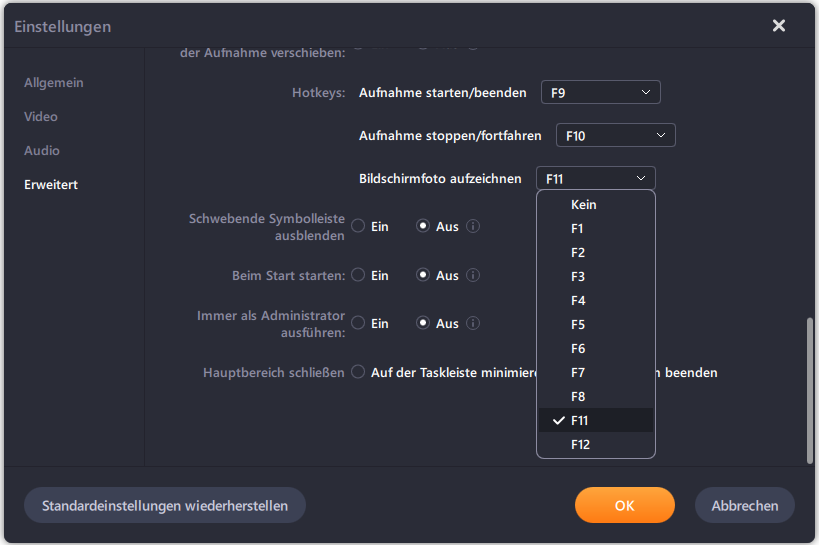This screenshot has height=545, width=819.
Task: Confirm settings with the OK button
Action: pos(625,505)
